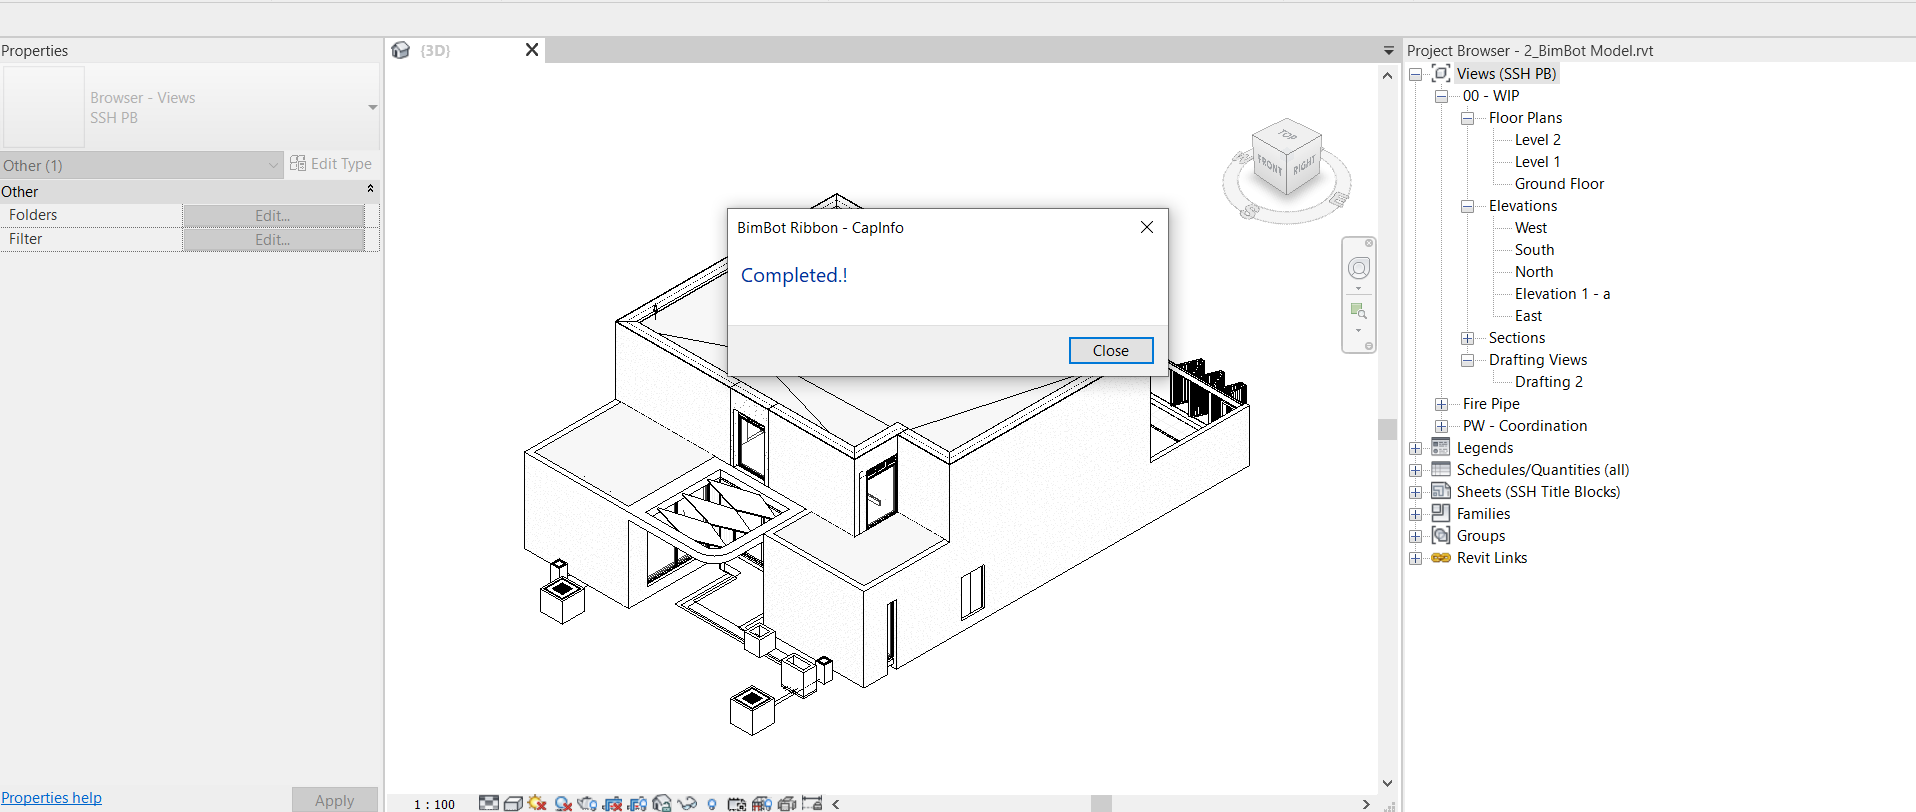This screenshot has height=812, width=1916.
Task: Open the zoom options dropdown arrow
Action: [x=1358, y=330]
